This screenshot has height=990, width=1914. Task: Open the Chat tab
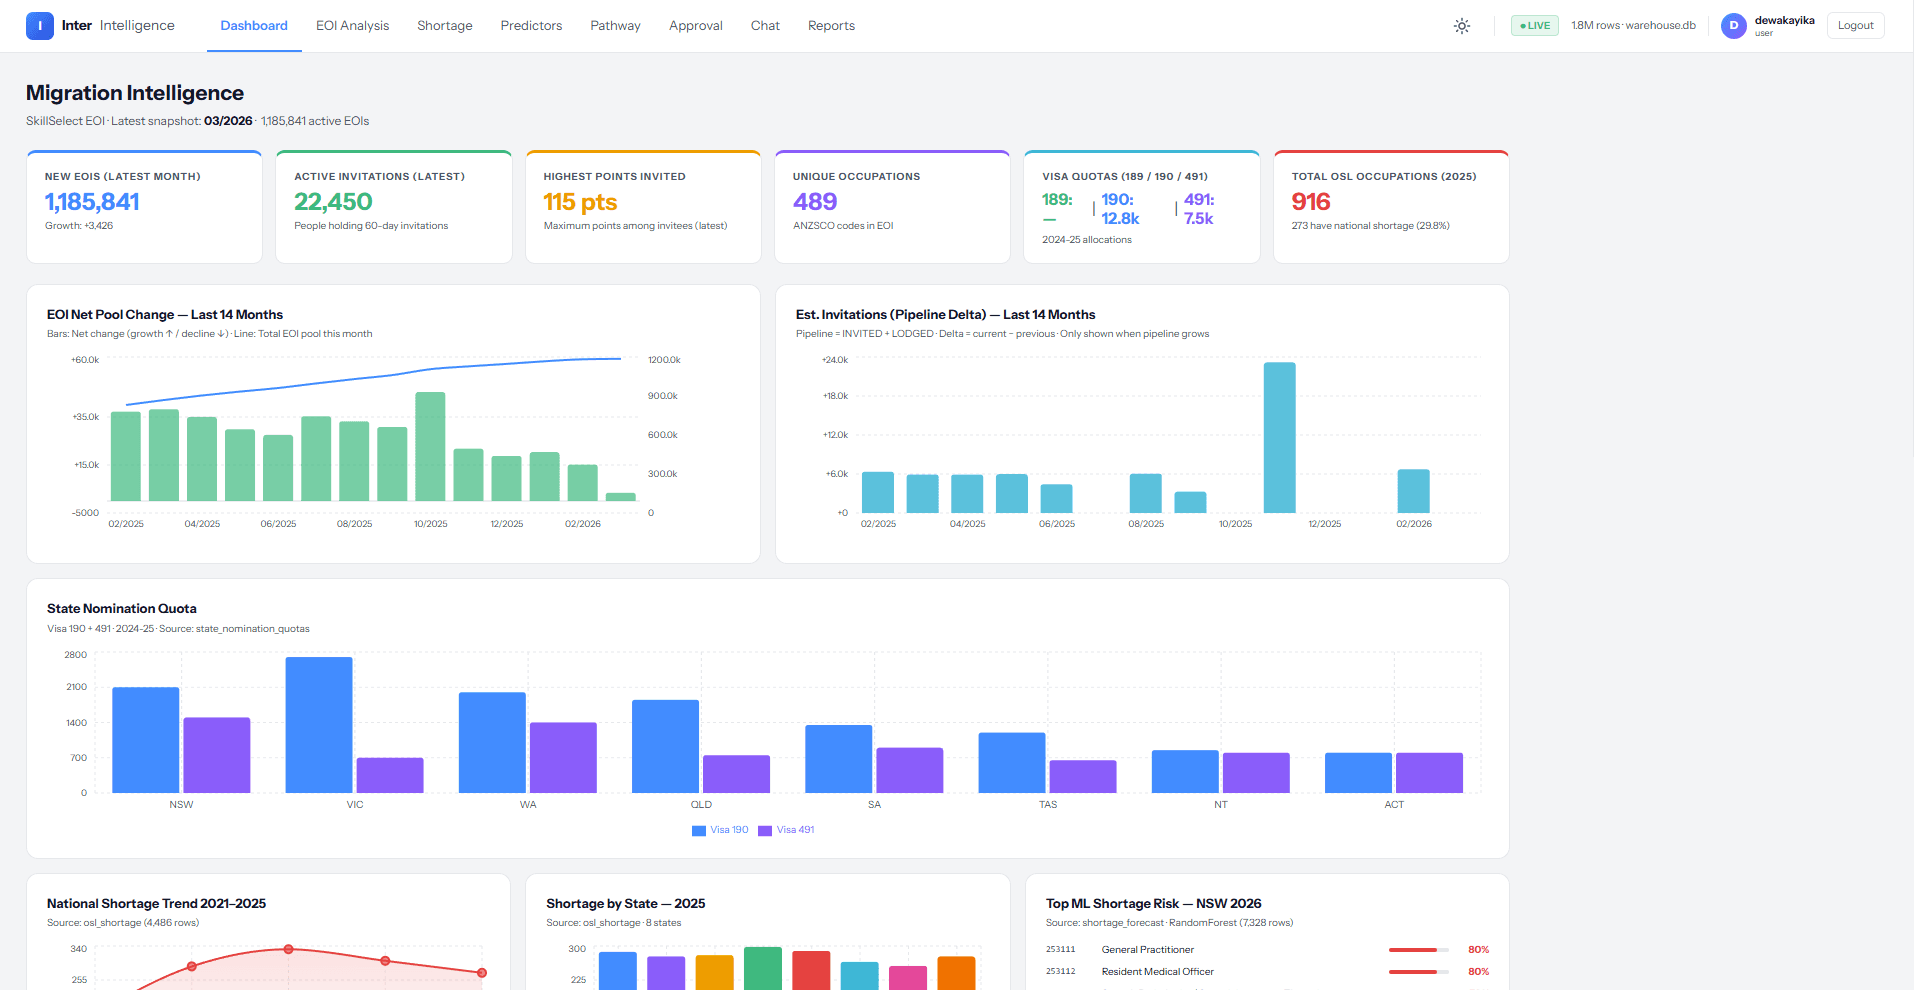click(x=765, y=26)
